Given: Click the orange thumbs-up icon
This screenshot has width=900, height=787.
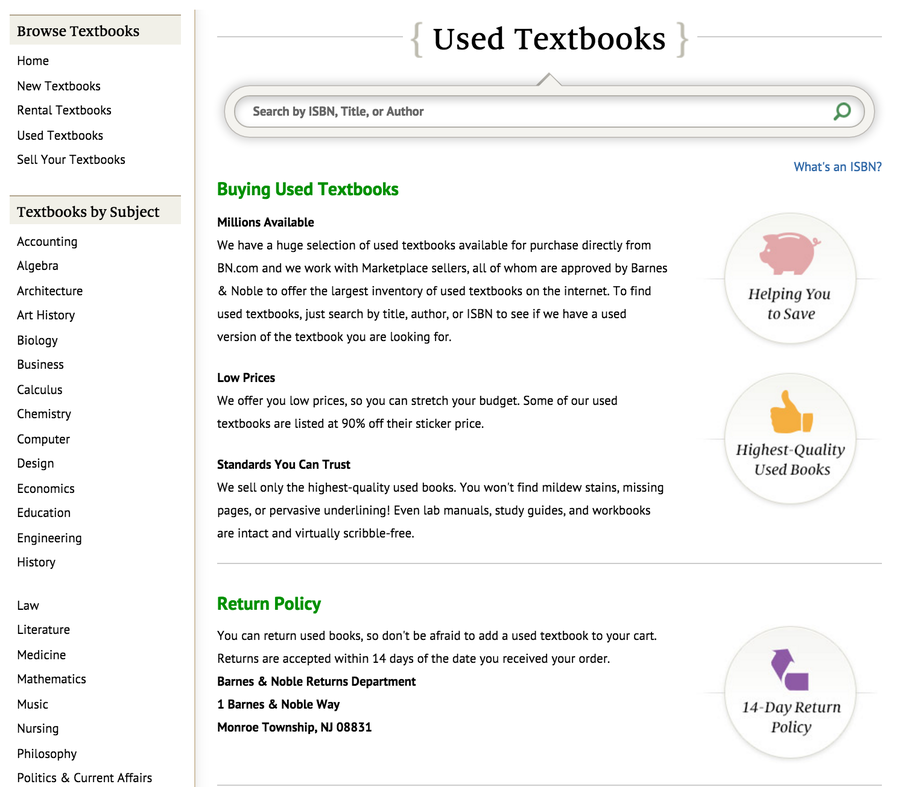Looking at the screenshot, I should [791, 412].
